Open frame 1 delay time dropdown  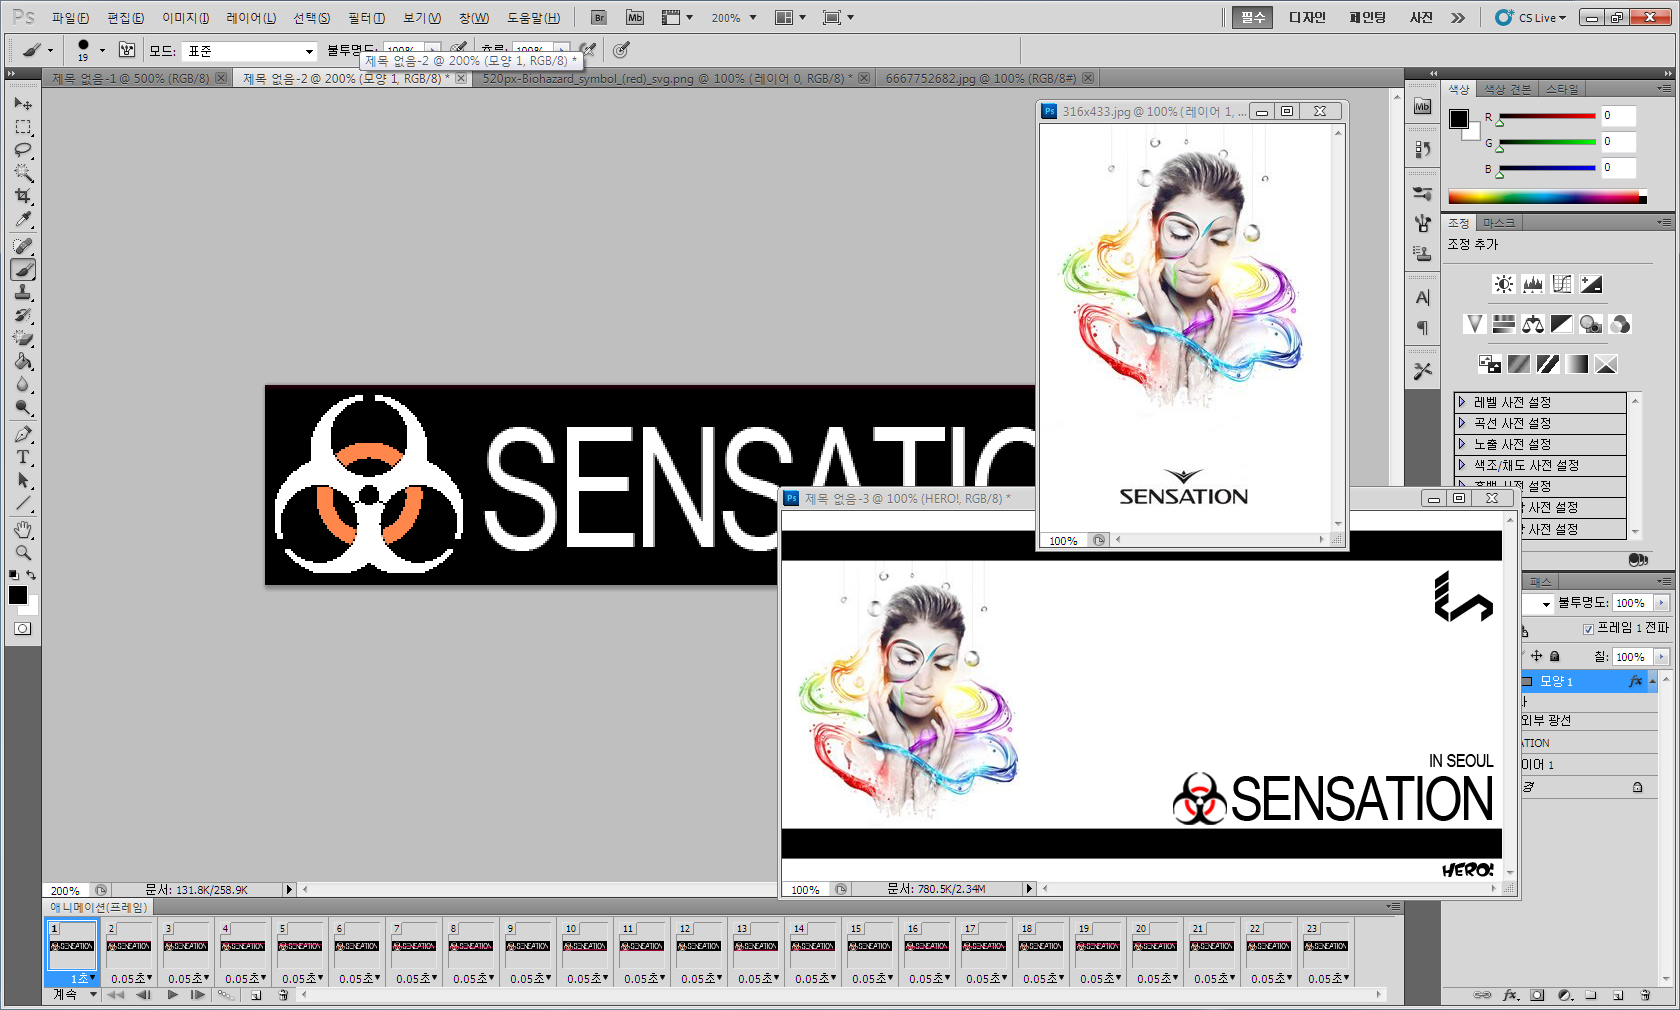tap(82, 978)
